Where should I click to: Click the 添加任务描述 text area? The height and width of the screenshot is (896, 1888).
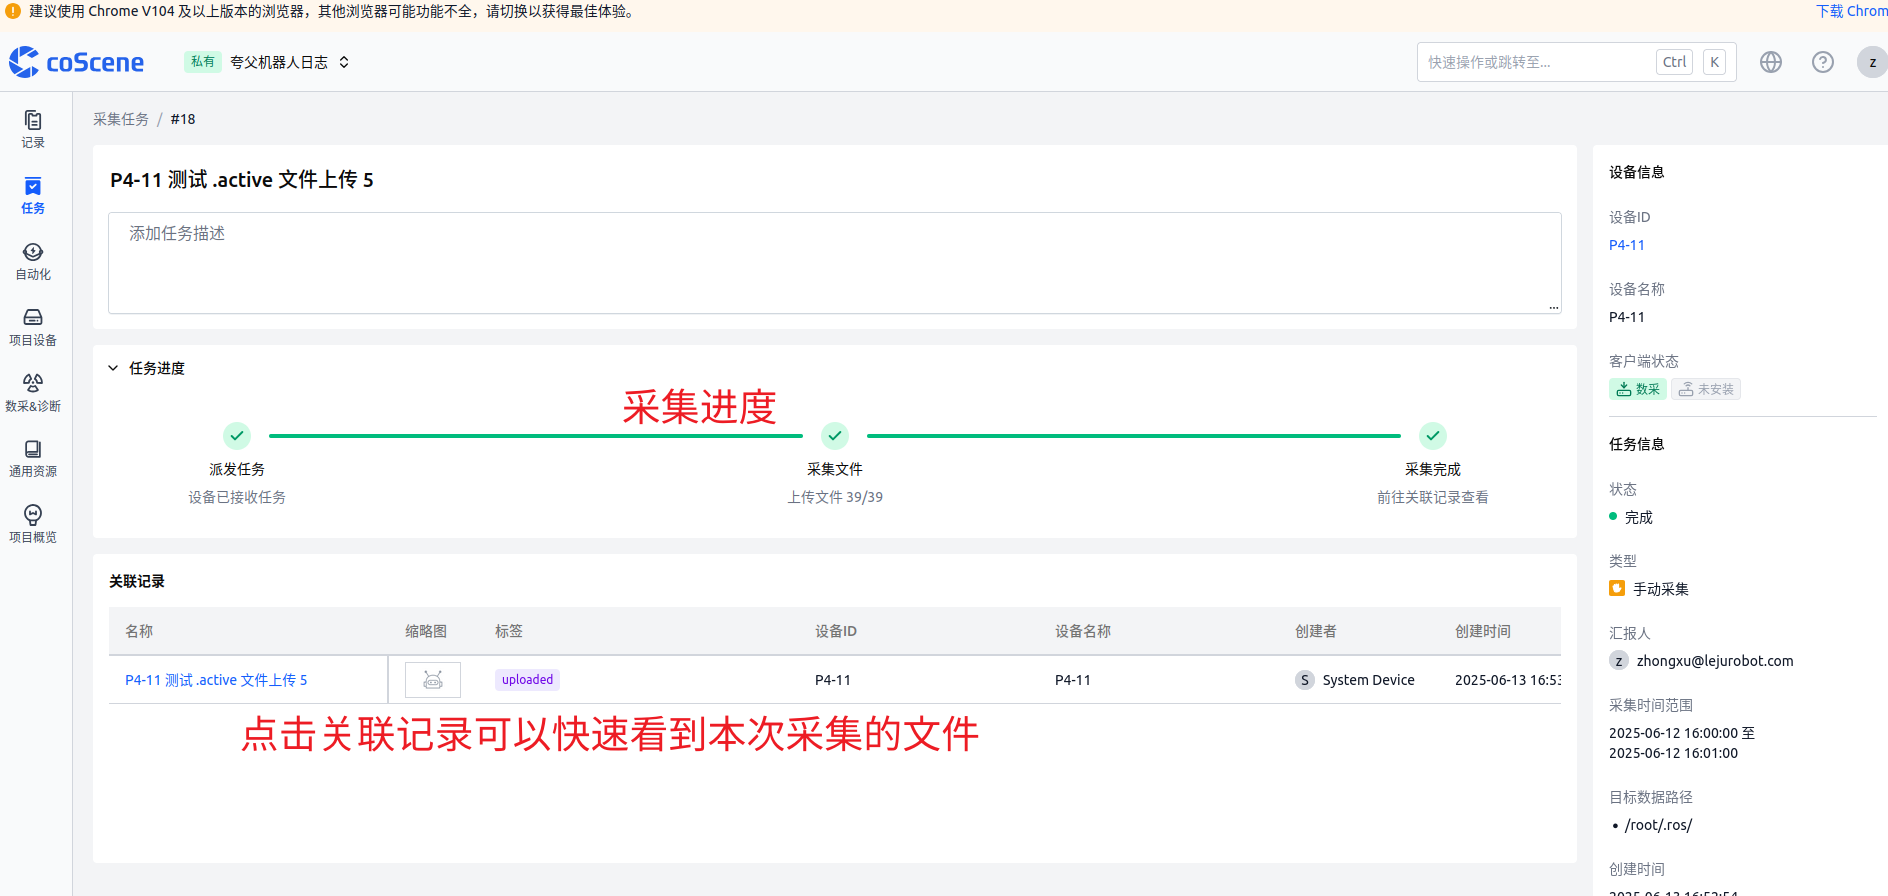click(834, 262)
